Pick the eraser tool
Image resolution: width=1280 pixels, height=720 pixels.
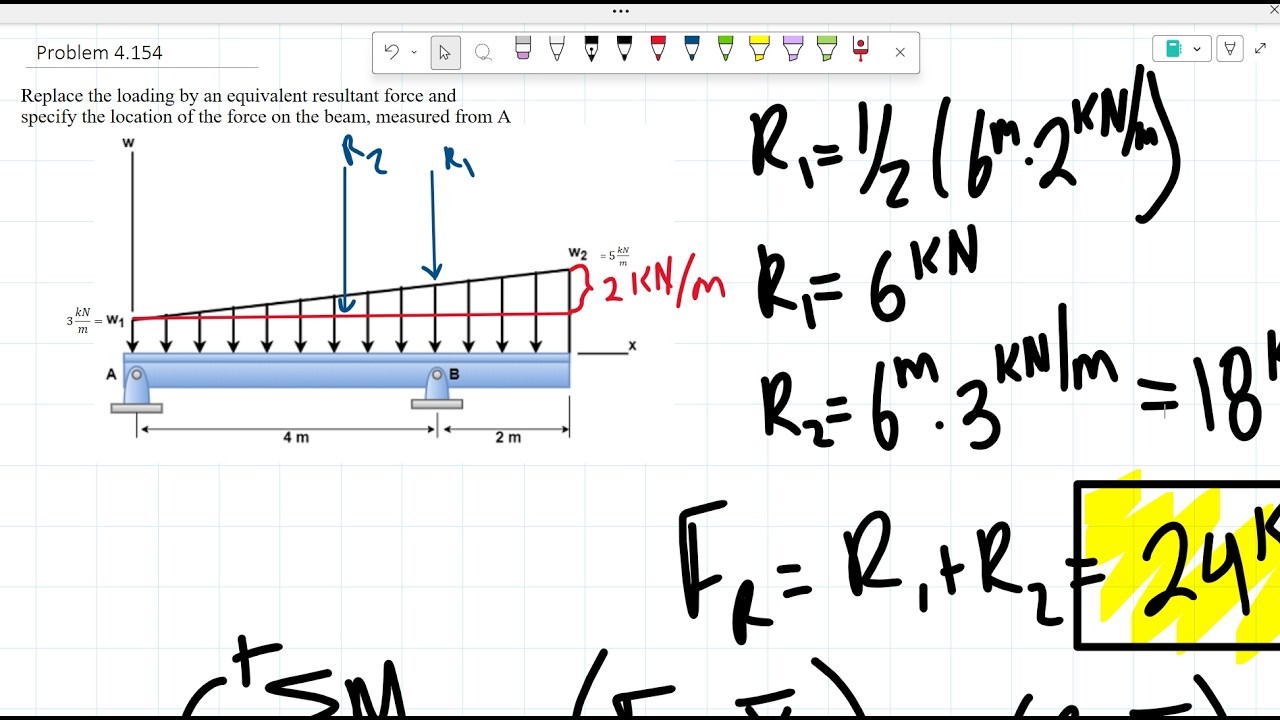click(523, 49)
